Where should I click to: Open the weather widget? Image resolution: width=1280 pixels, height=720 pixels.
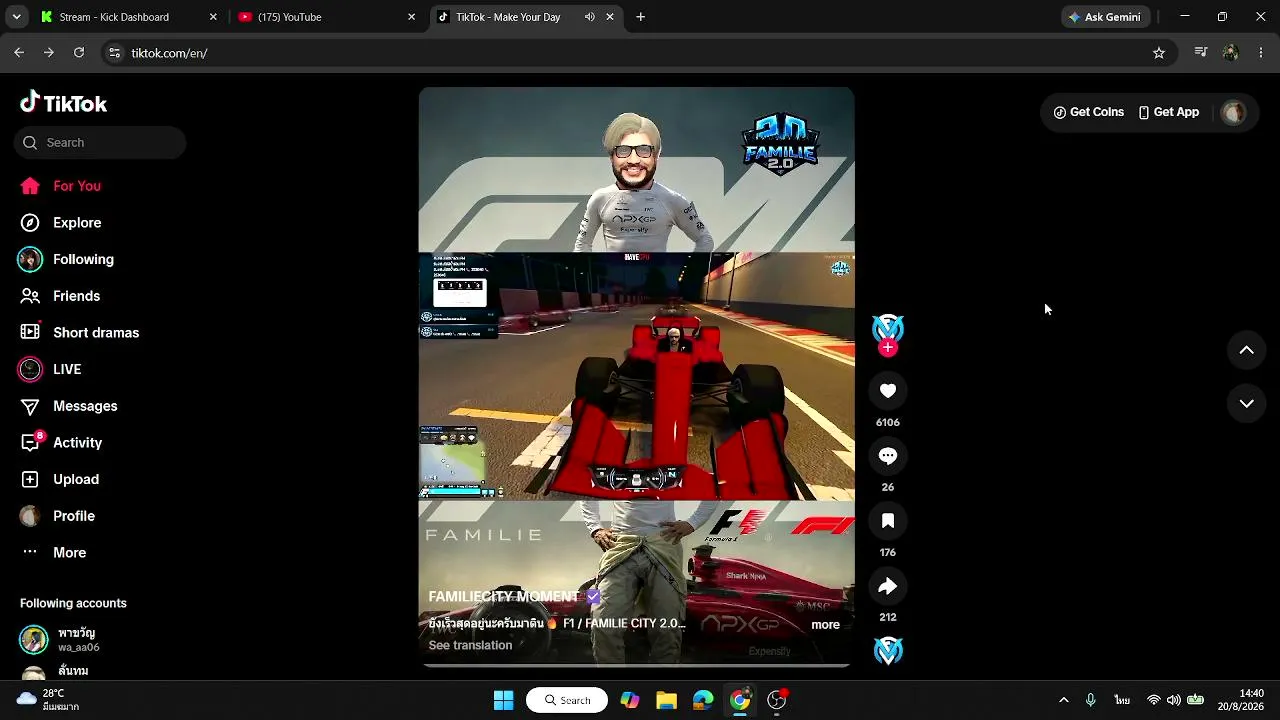48,700
